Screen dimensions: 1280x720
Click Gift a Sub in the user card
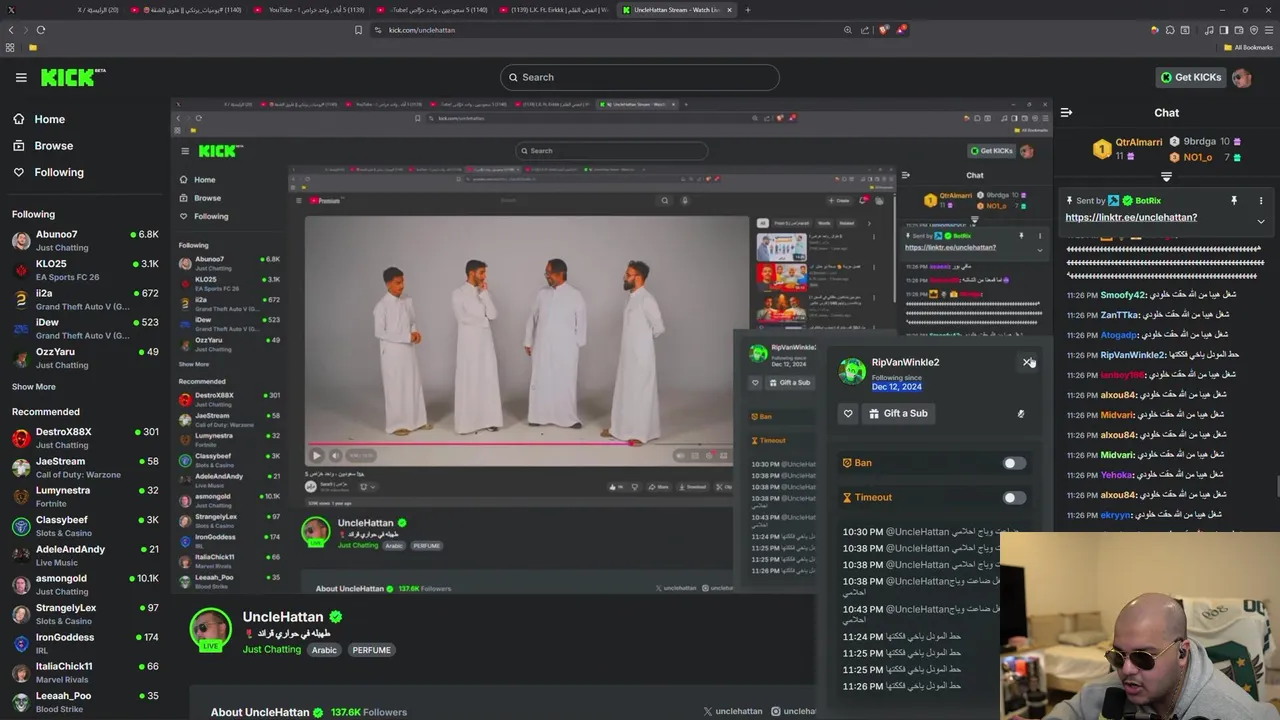pos(898,413)
